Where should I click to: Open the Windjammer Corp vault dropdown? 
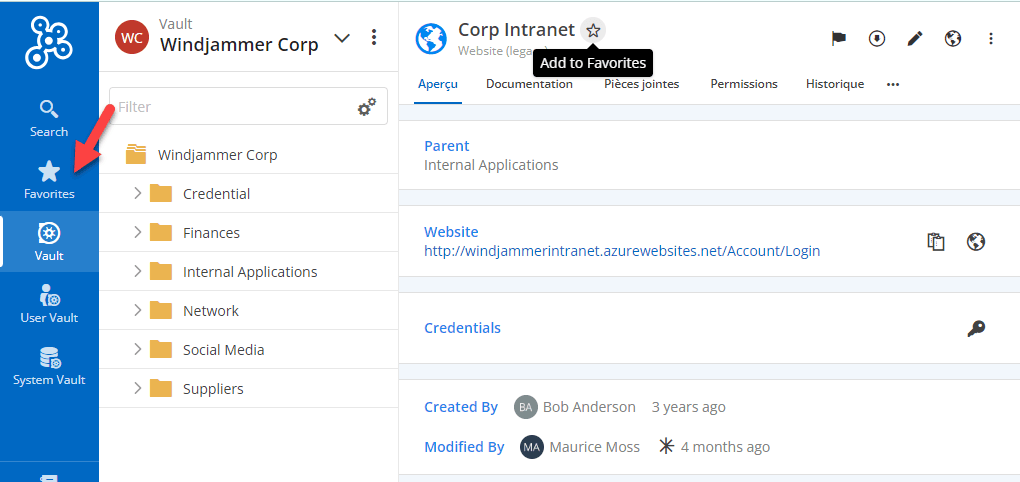(x=342, y=38)
